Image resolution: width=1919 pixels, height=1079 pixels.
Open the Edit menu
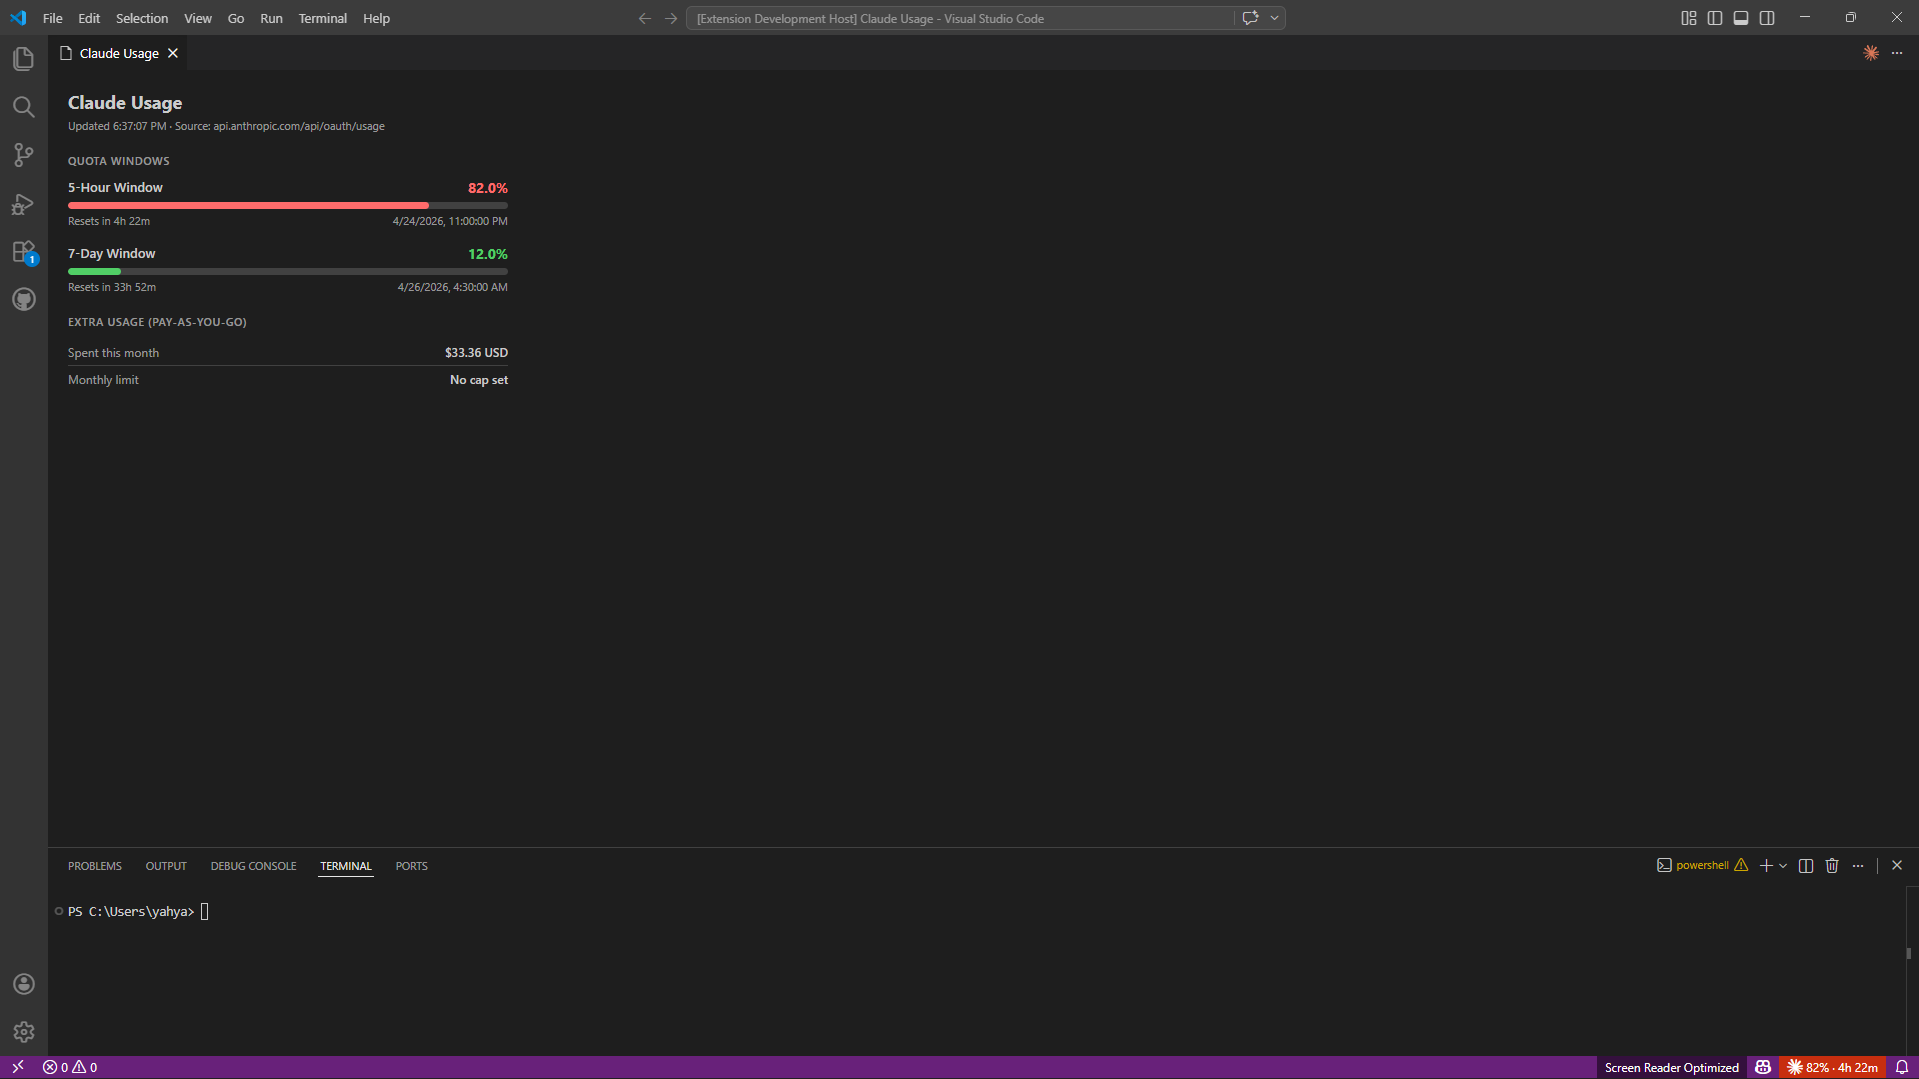point(89,18)
